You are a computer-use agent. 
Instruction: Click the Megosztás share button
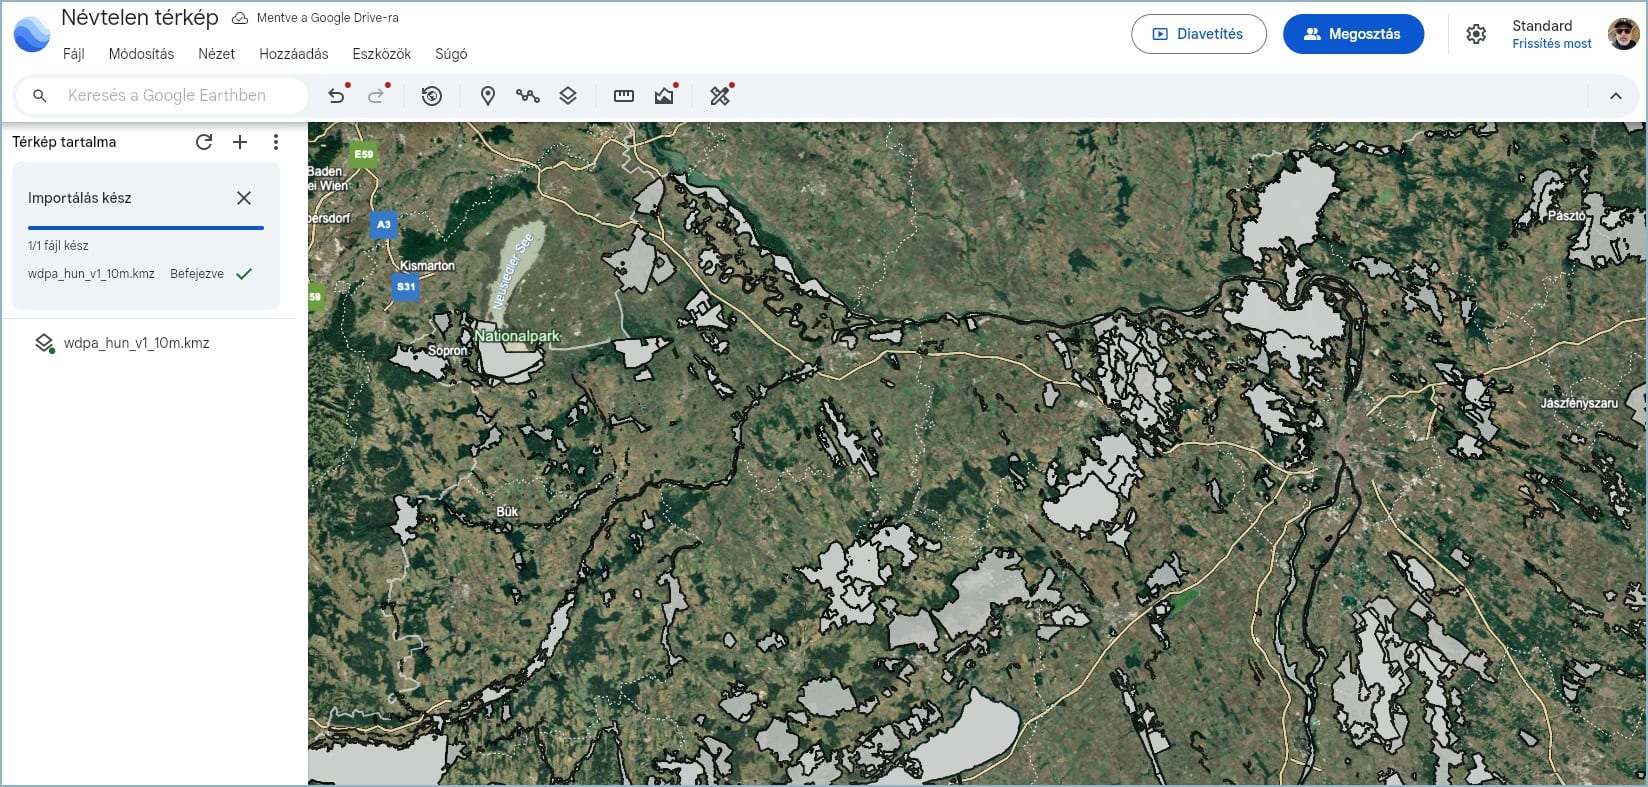click(x=1353, y=34)
